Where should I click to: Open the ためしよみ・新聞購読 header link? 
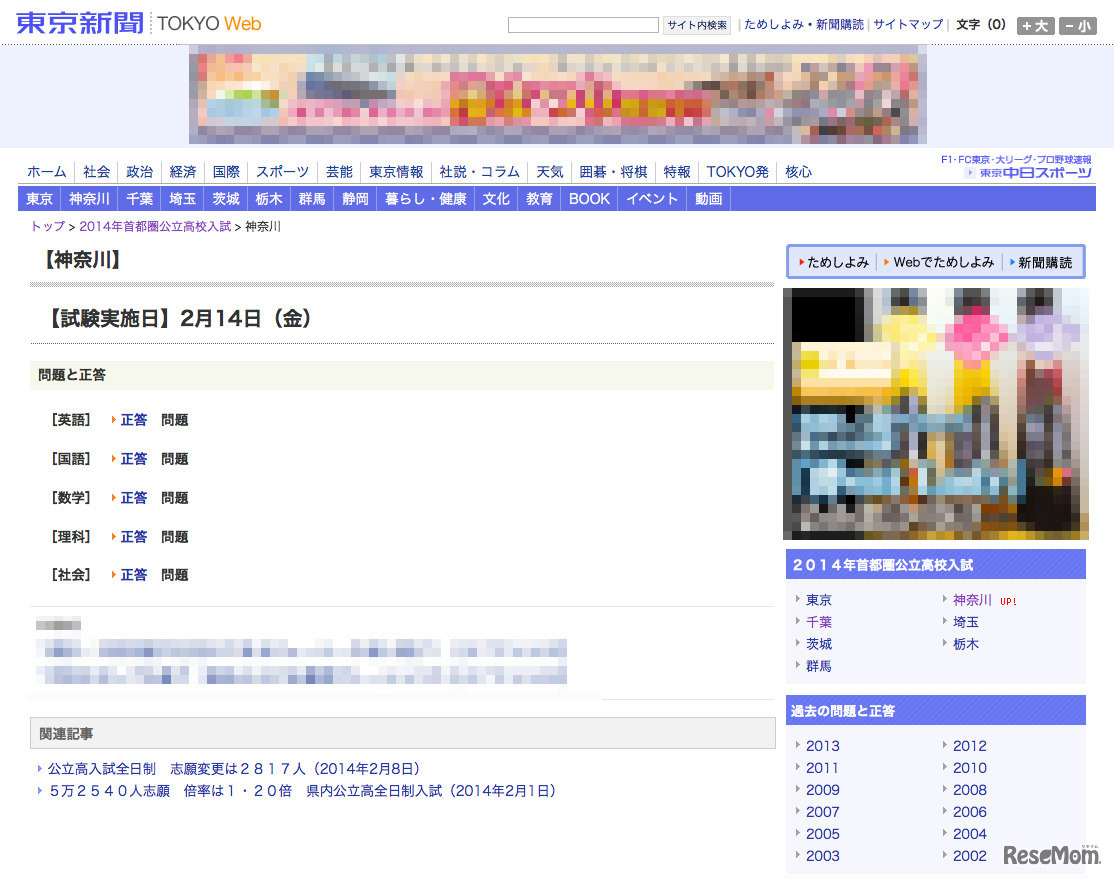coord(804,24)
